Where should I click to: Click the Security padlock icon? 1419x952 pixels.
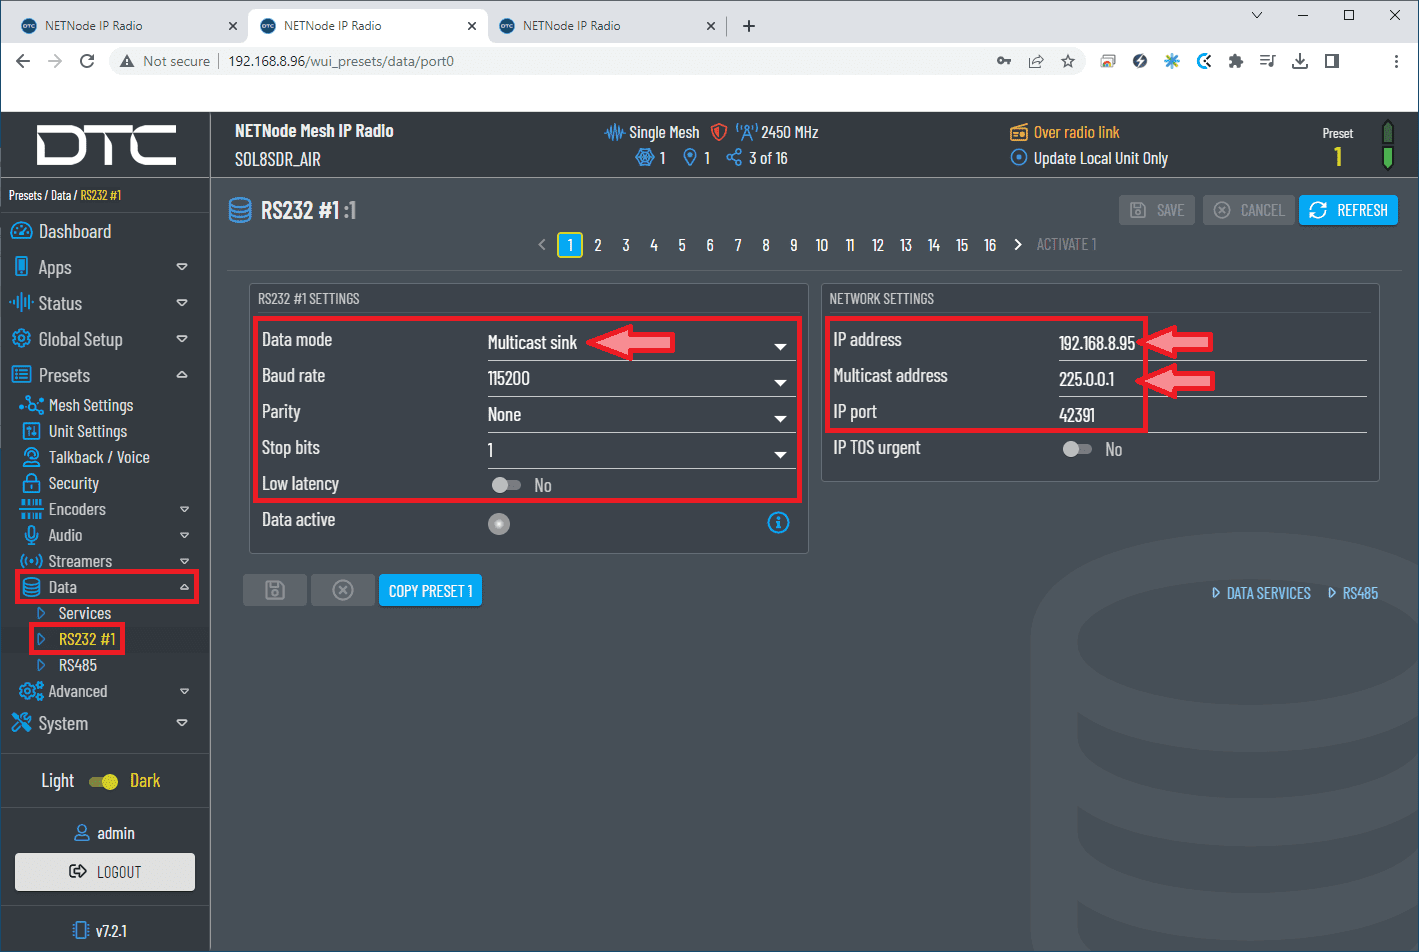pos(31,484)
